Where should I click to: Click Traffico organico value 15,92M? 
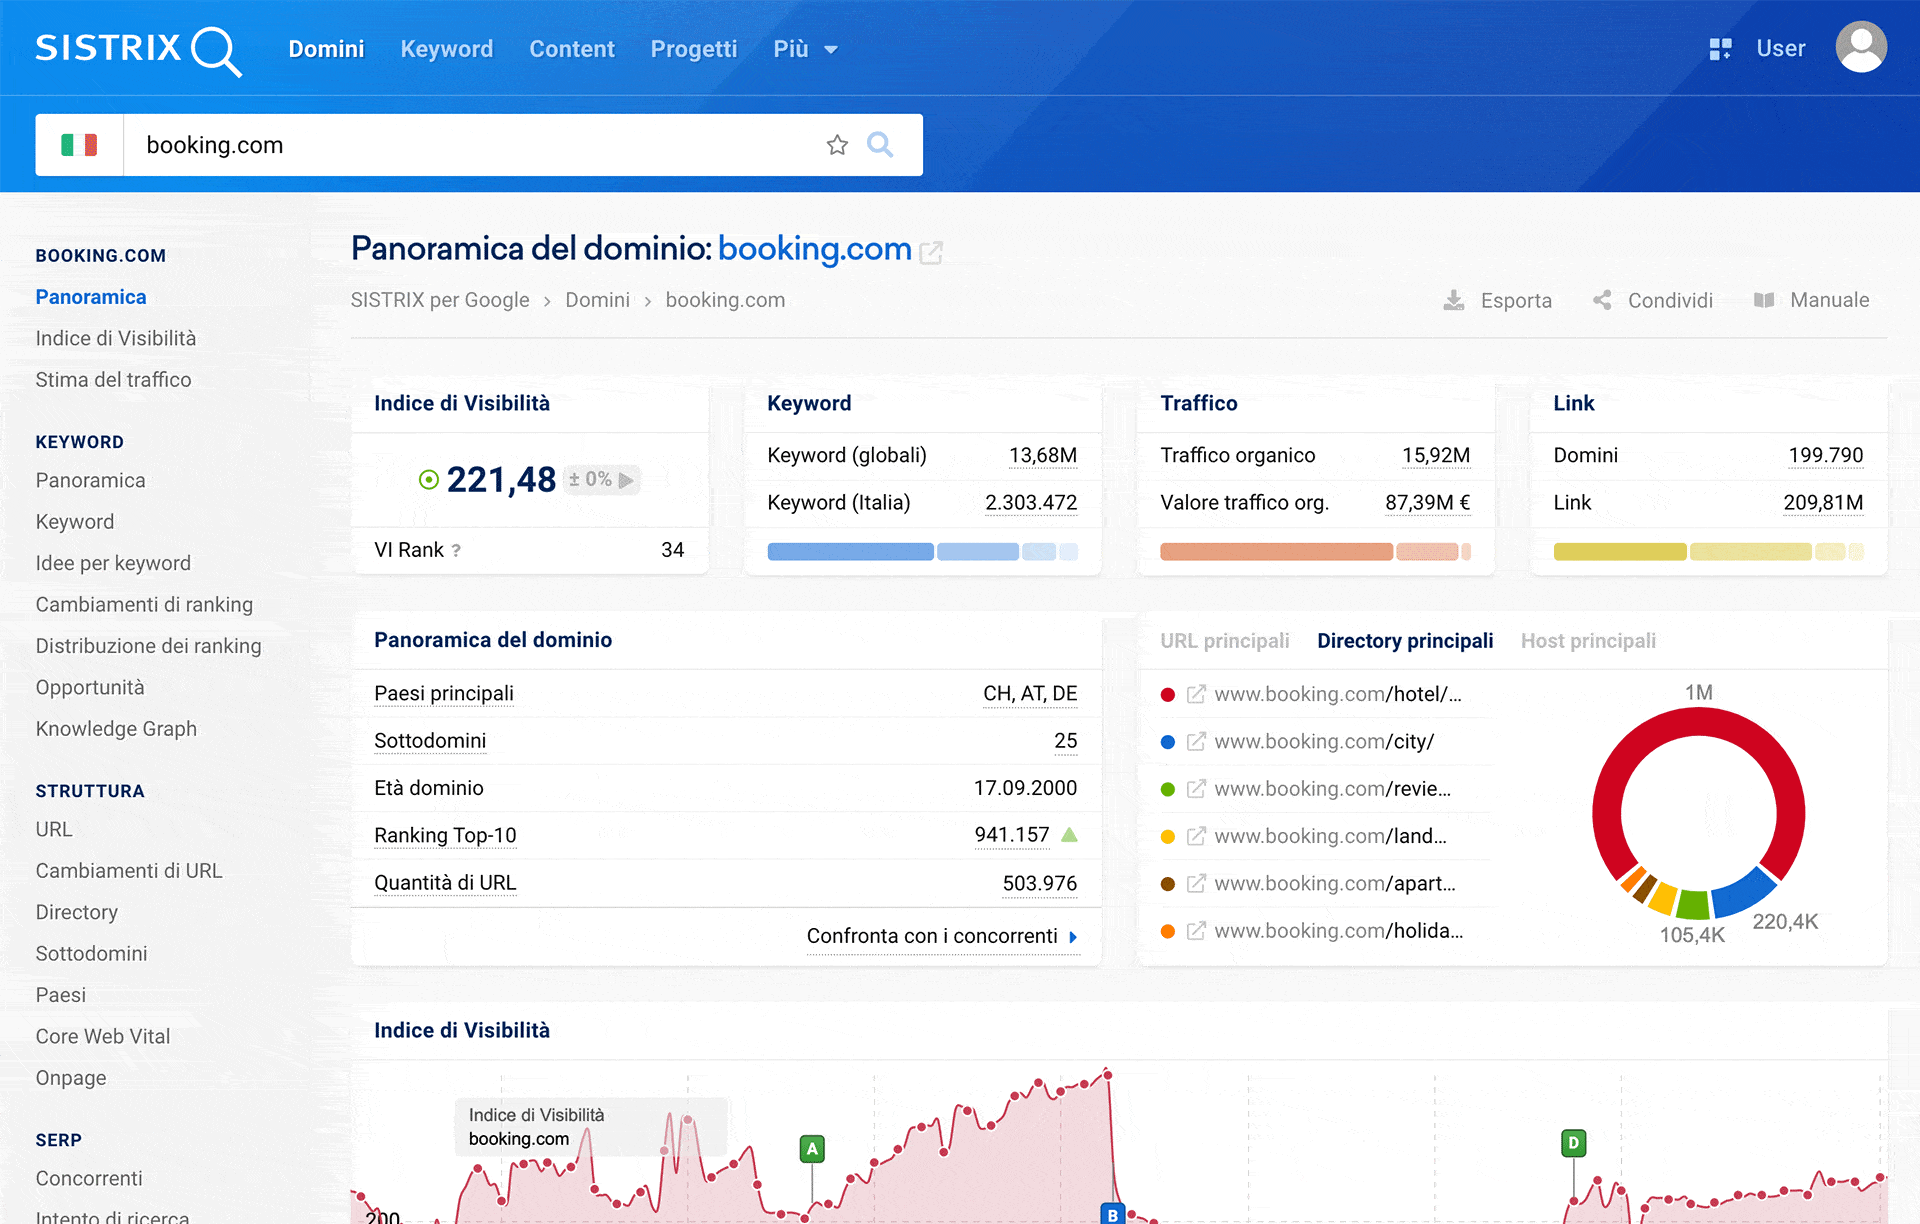[x=1436, y=456]
